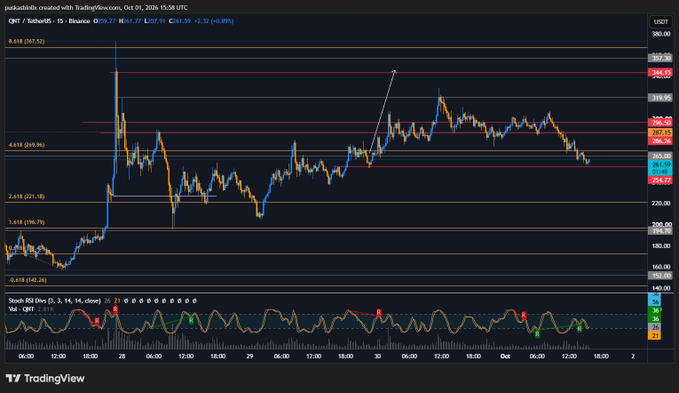Click date label '29' on the time axis

point(250,356)
